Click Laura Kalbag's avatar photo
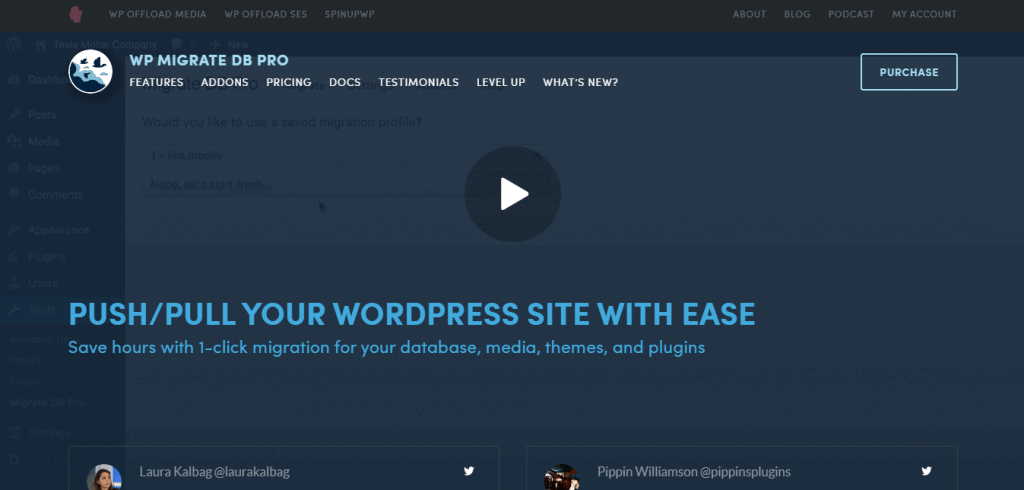The height and width of the screenshot is (490, 1024). 104,478
